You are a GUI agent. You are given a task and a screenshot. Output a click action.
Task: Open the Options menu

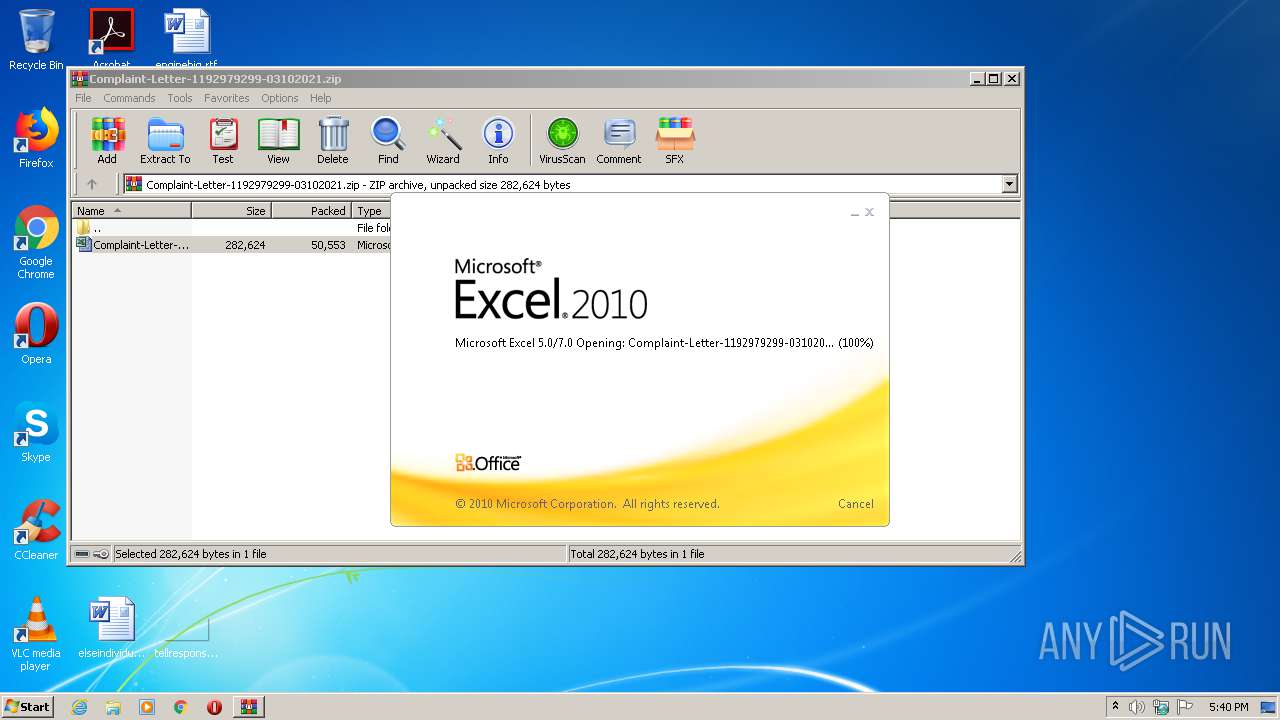(x=280, y=98)
